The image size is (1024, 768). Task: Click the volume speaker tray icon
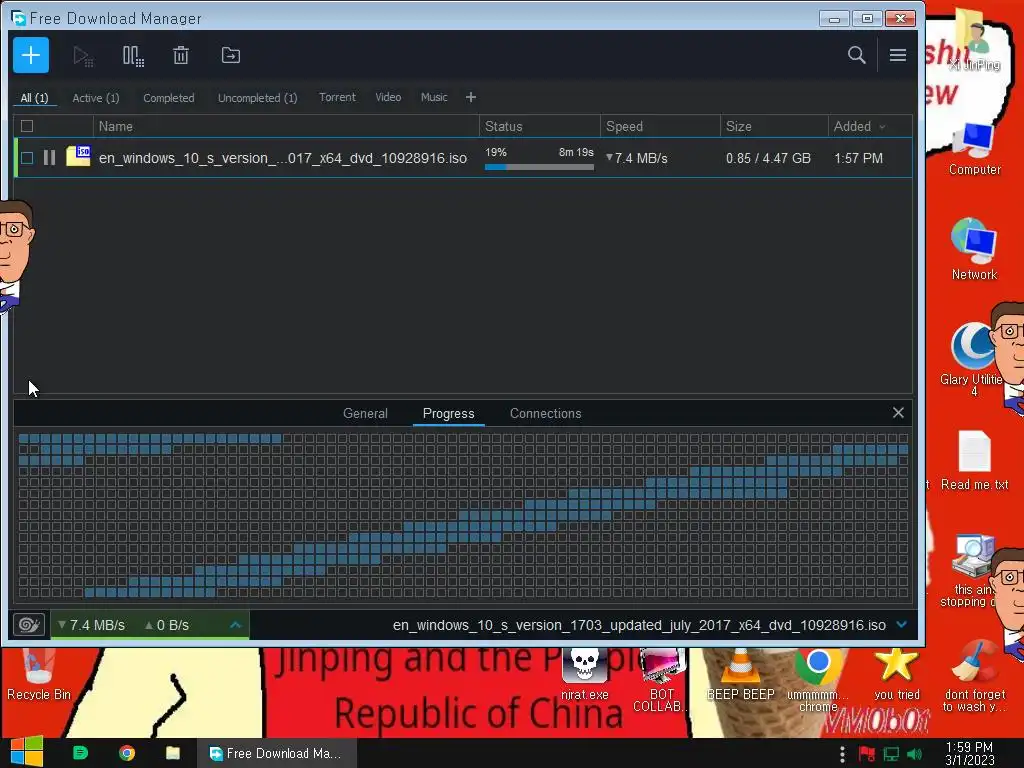(915, 754)
